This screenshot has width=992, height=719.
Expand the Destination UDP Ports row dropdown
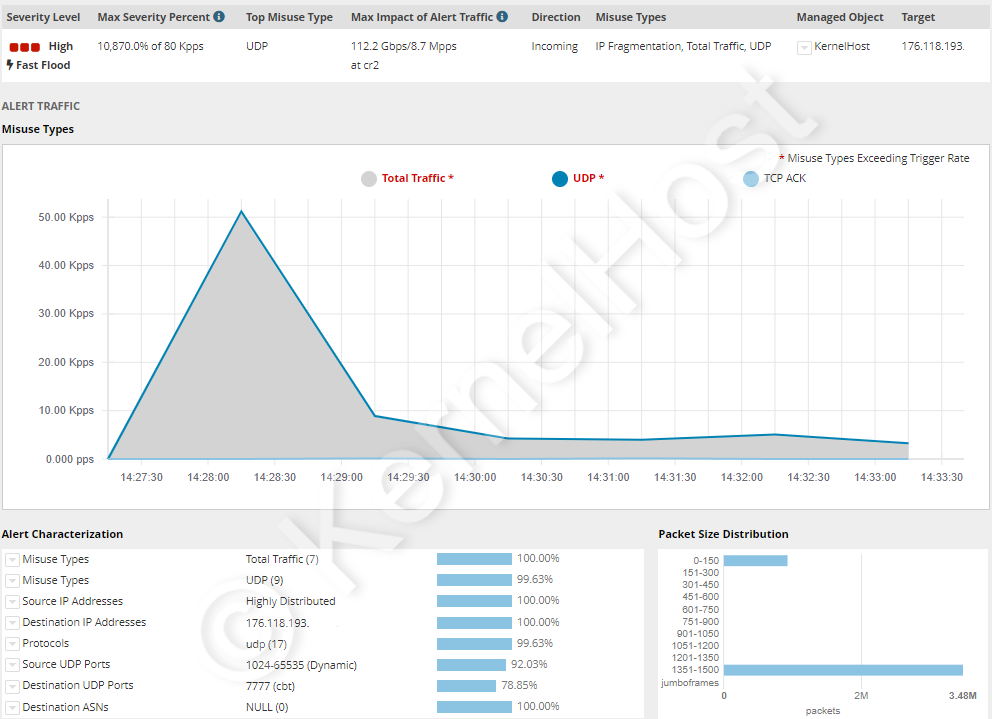point(12,686)
